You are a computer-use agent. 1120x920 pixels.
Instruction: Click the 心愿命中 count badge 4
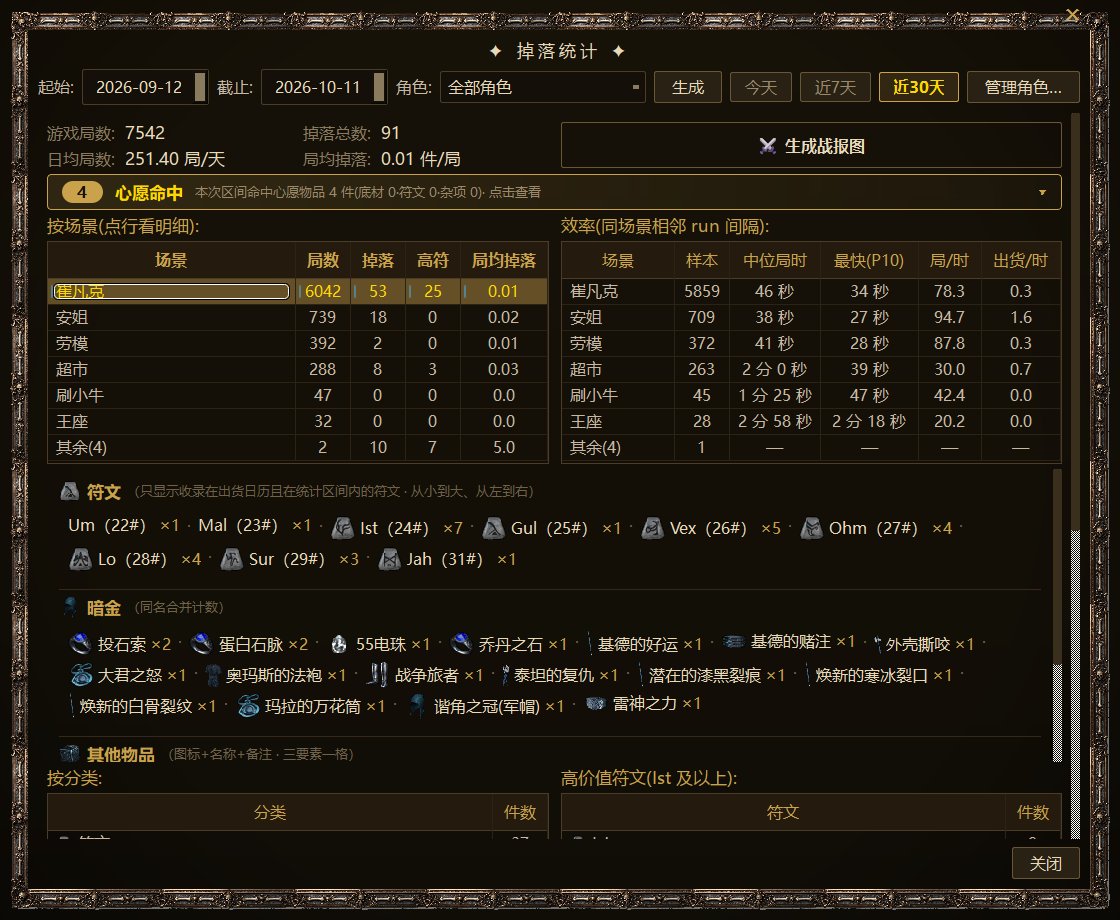pyautogui.click(x=82, y=192)
